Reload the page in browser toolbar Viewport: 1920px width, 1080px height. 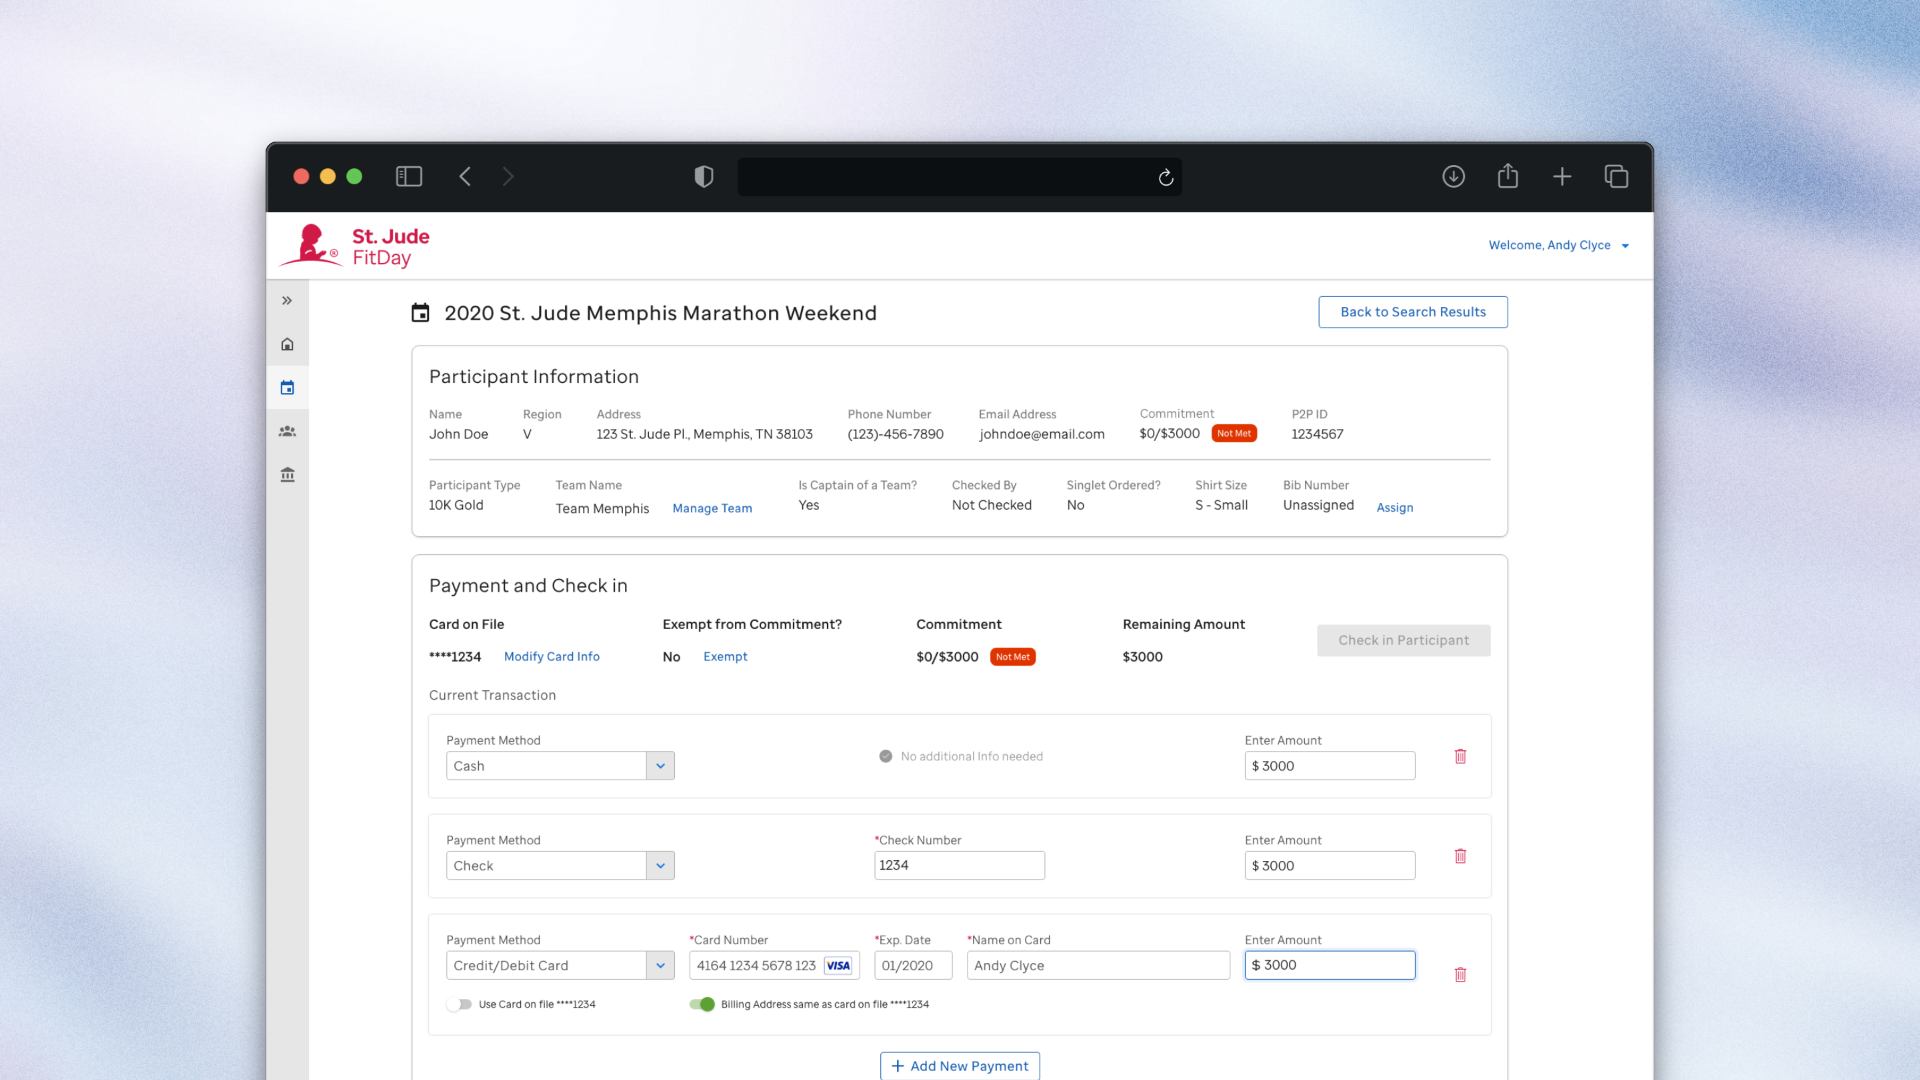(1165, 177)
